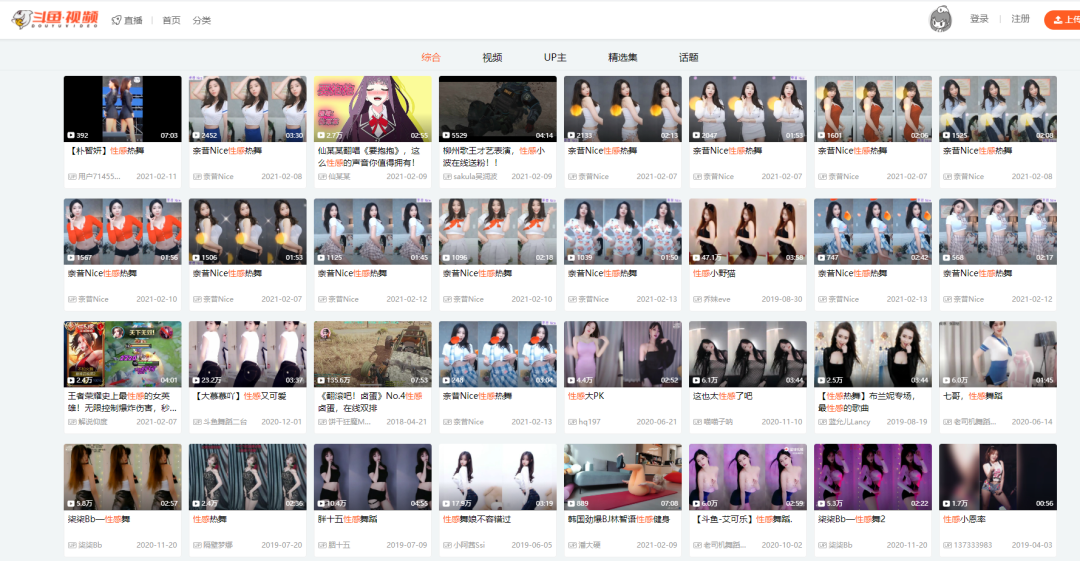Click the user avatar icon
The height and width of the screenshot is (561, 1080).
click(940, 19)
